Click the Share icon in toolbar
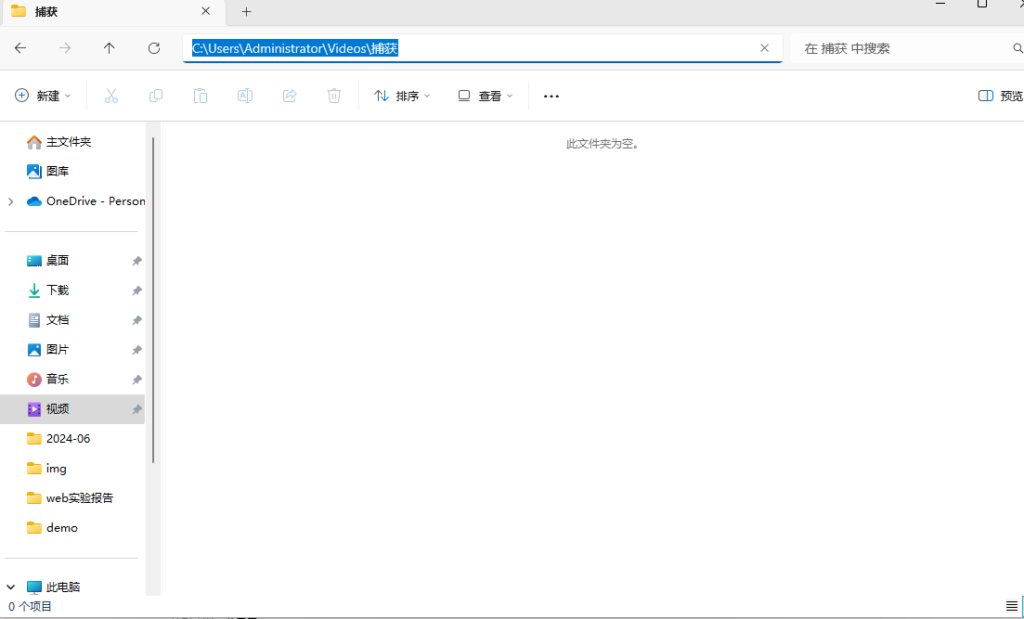 [x=290, y=96]
